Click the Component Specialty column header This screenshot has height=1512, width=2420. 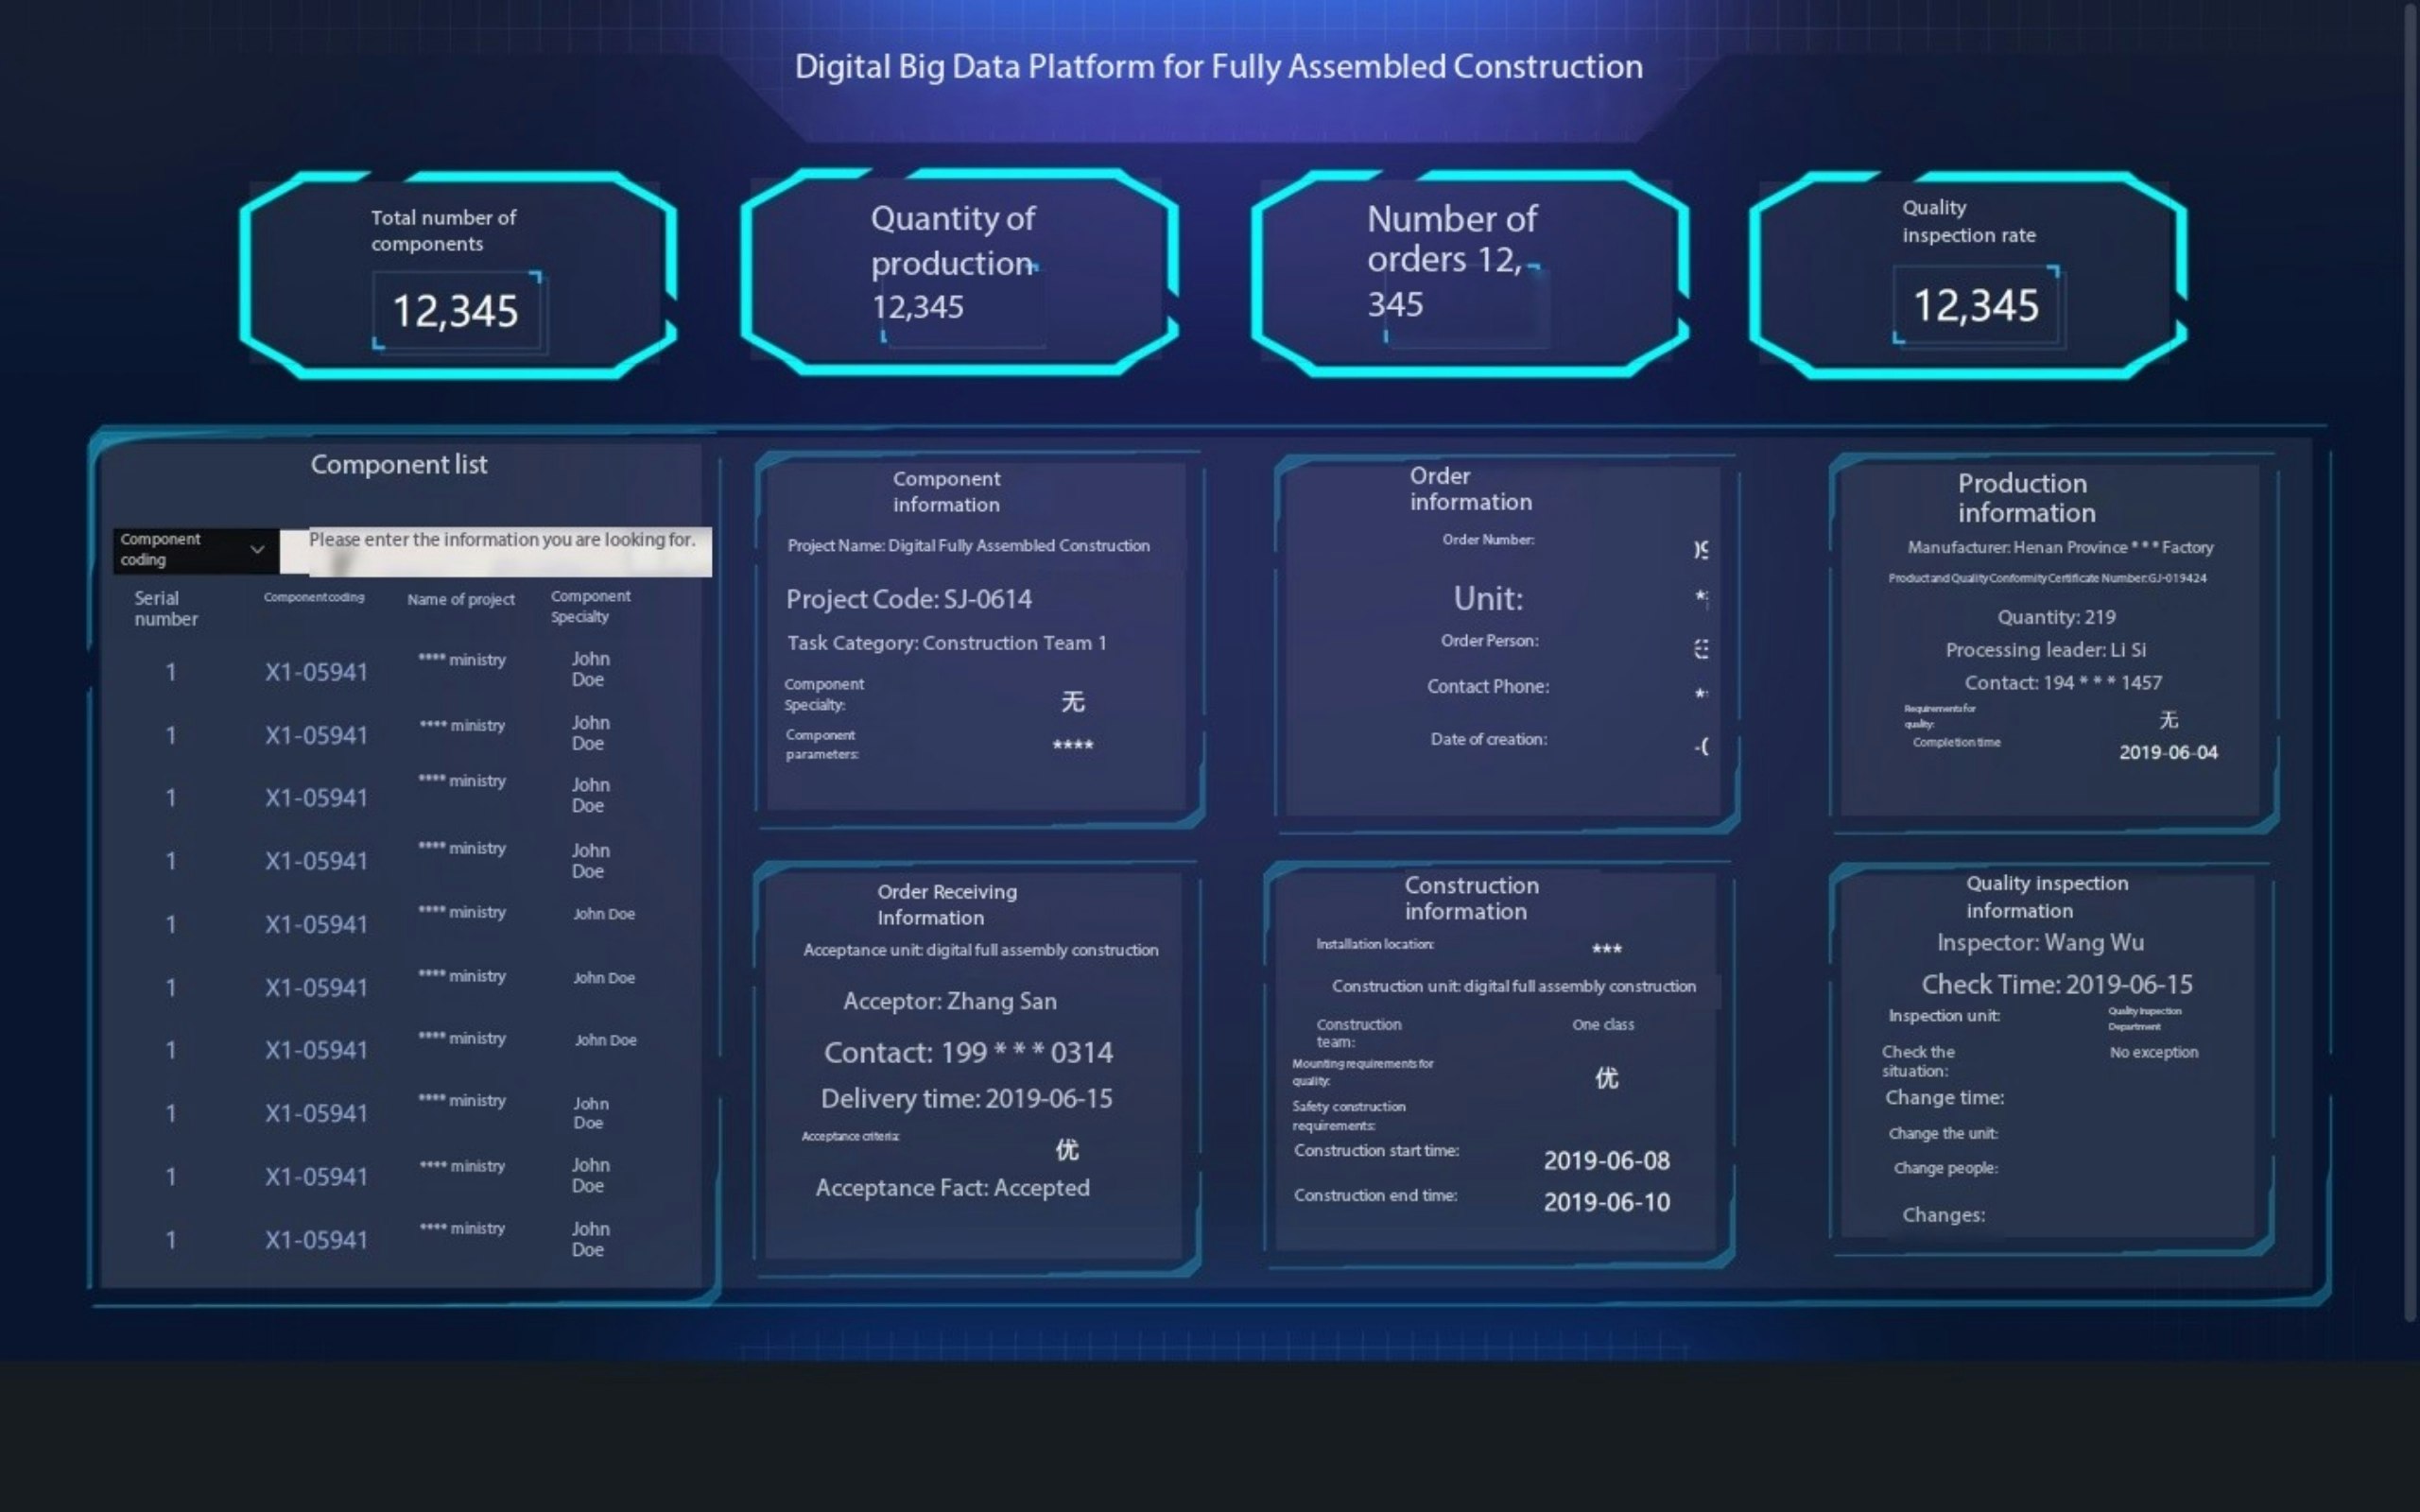tap(589, 606)
